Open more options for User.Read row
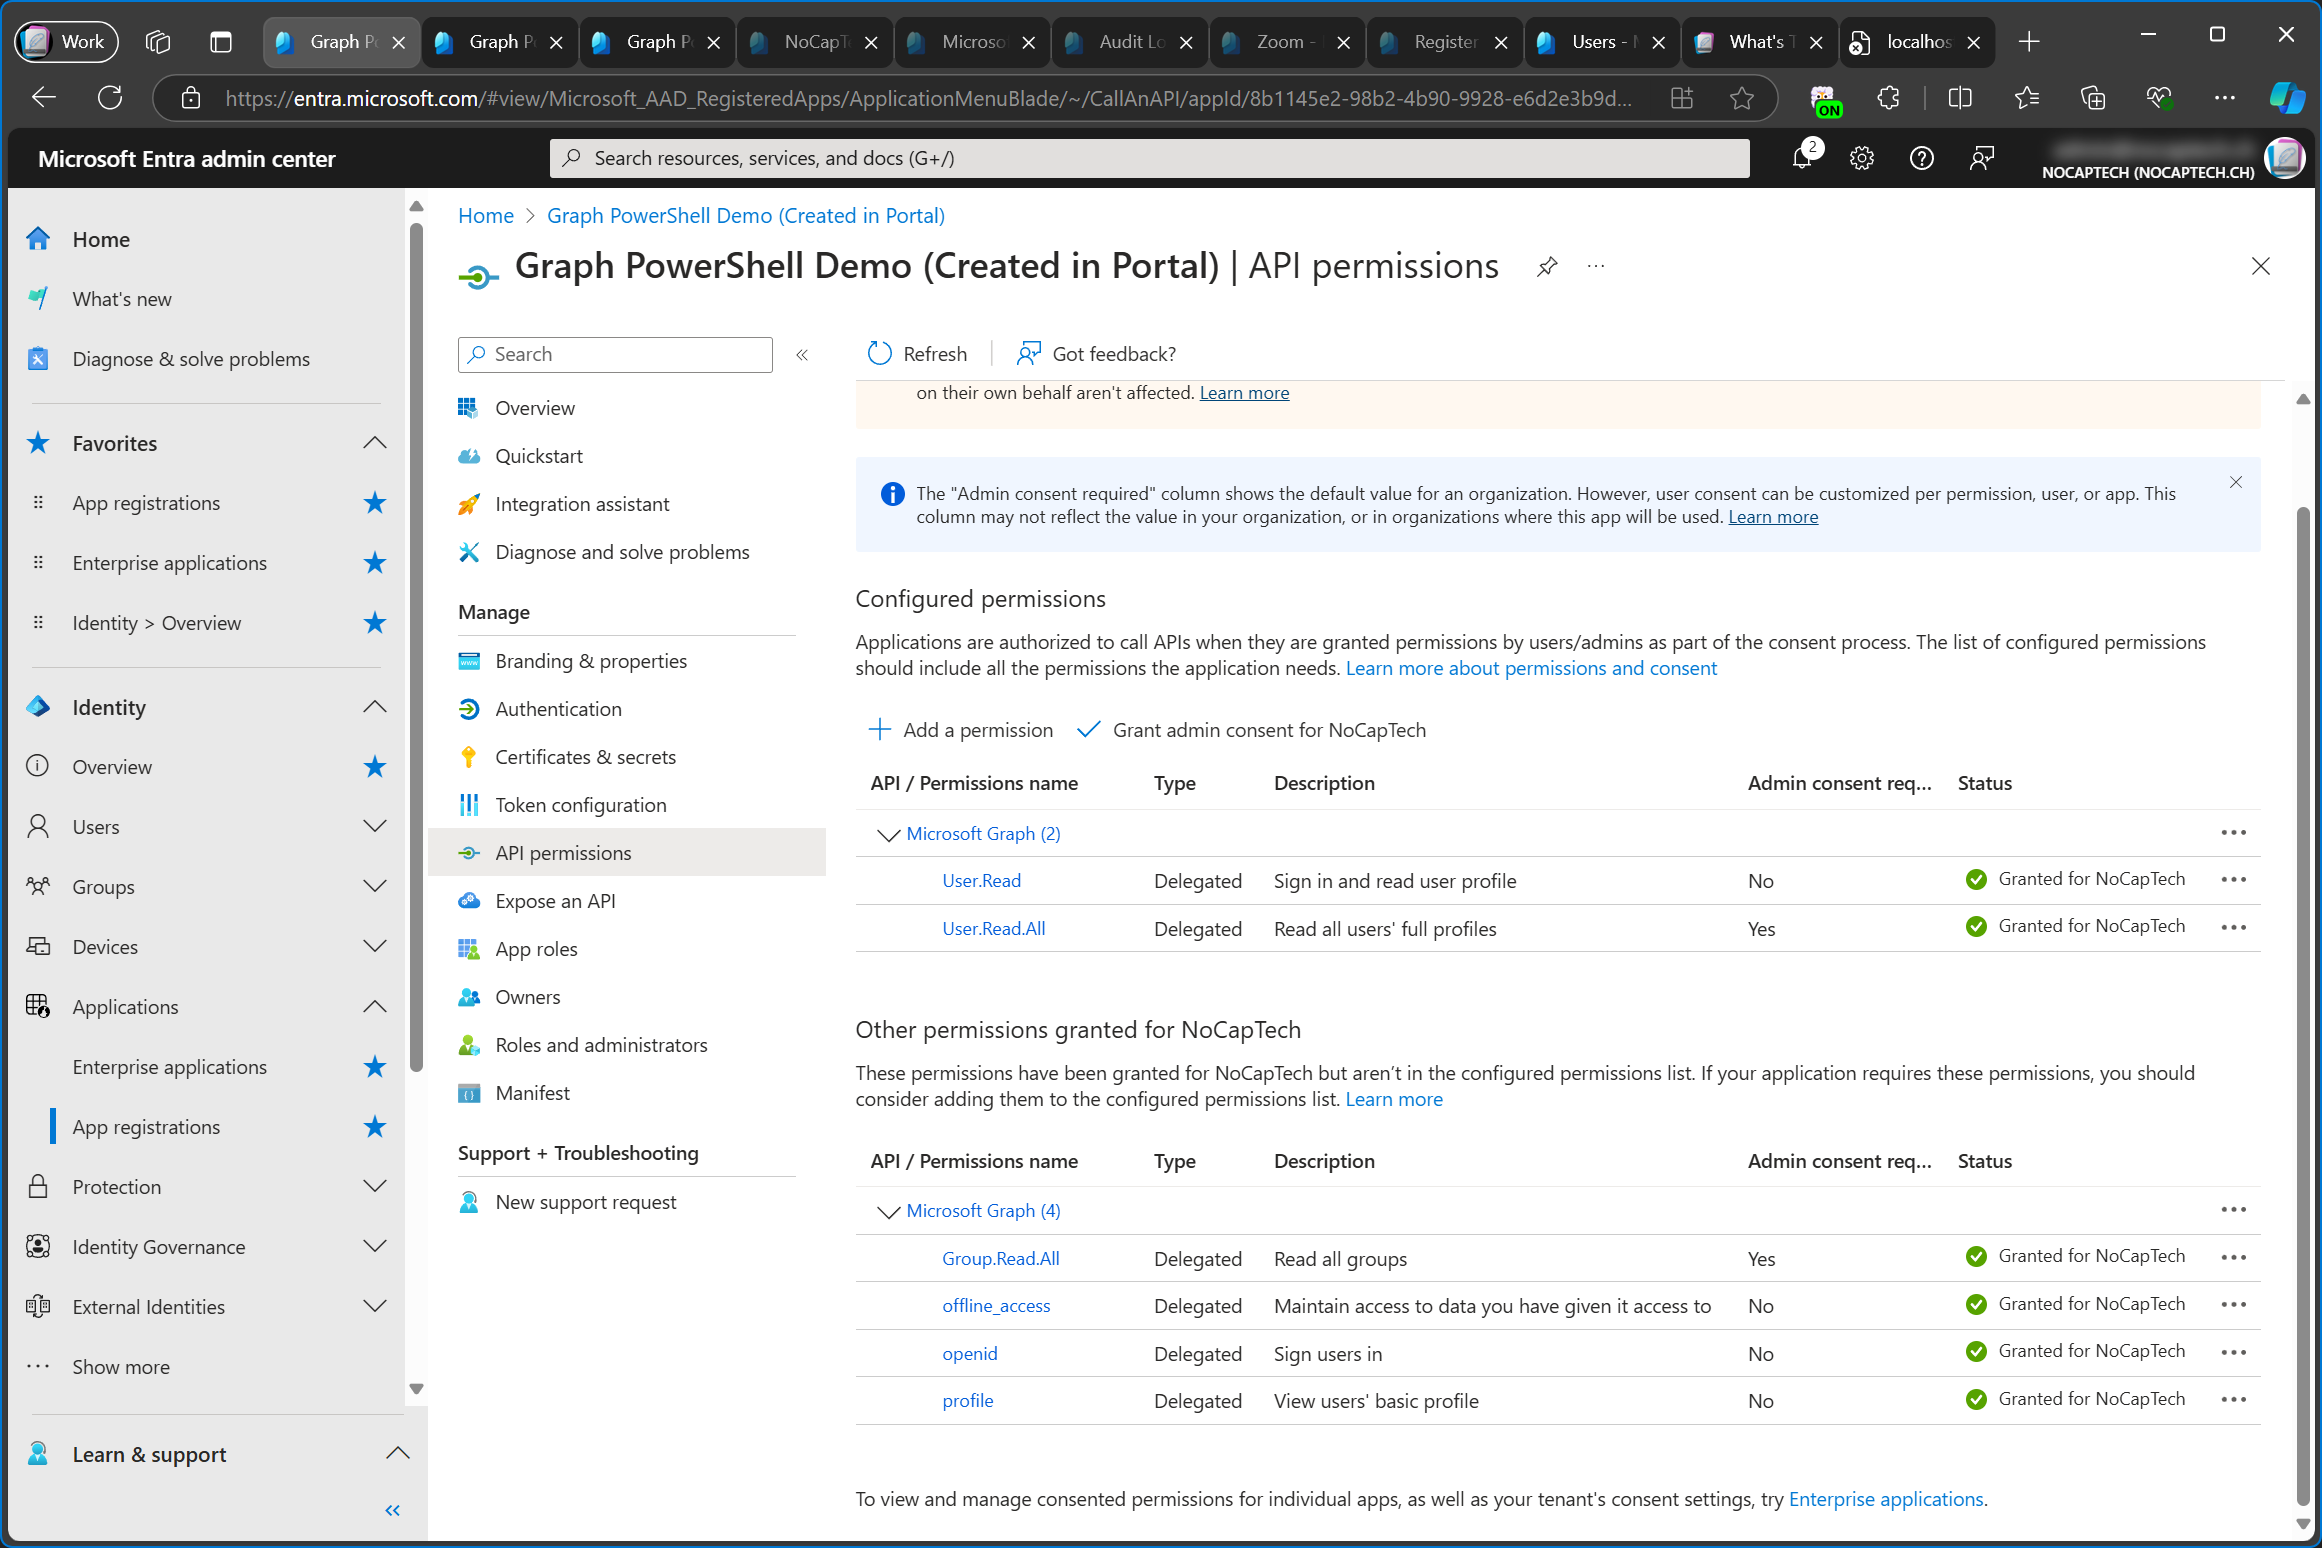This screenshot has width=2322, height=1548. tap(2233, 880)
